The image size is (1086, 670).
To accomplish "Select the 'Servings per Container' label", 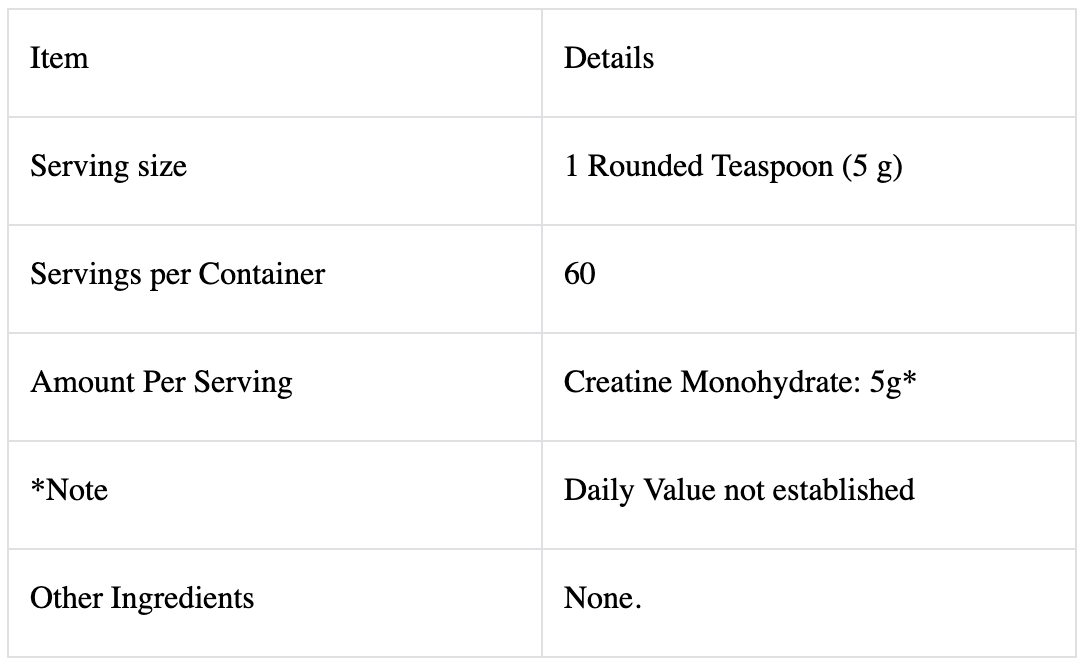I will (177, 274).
